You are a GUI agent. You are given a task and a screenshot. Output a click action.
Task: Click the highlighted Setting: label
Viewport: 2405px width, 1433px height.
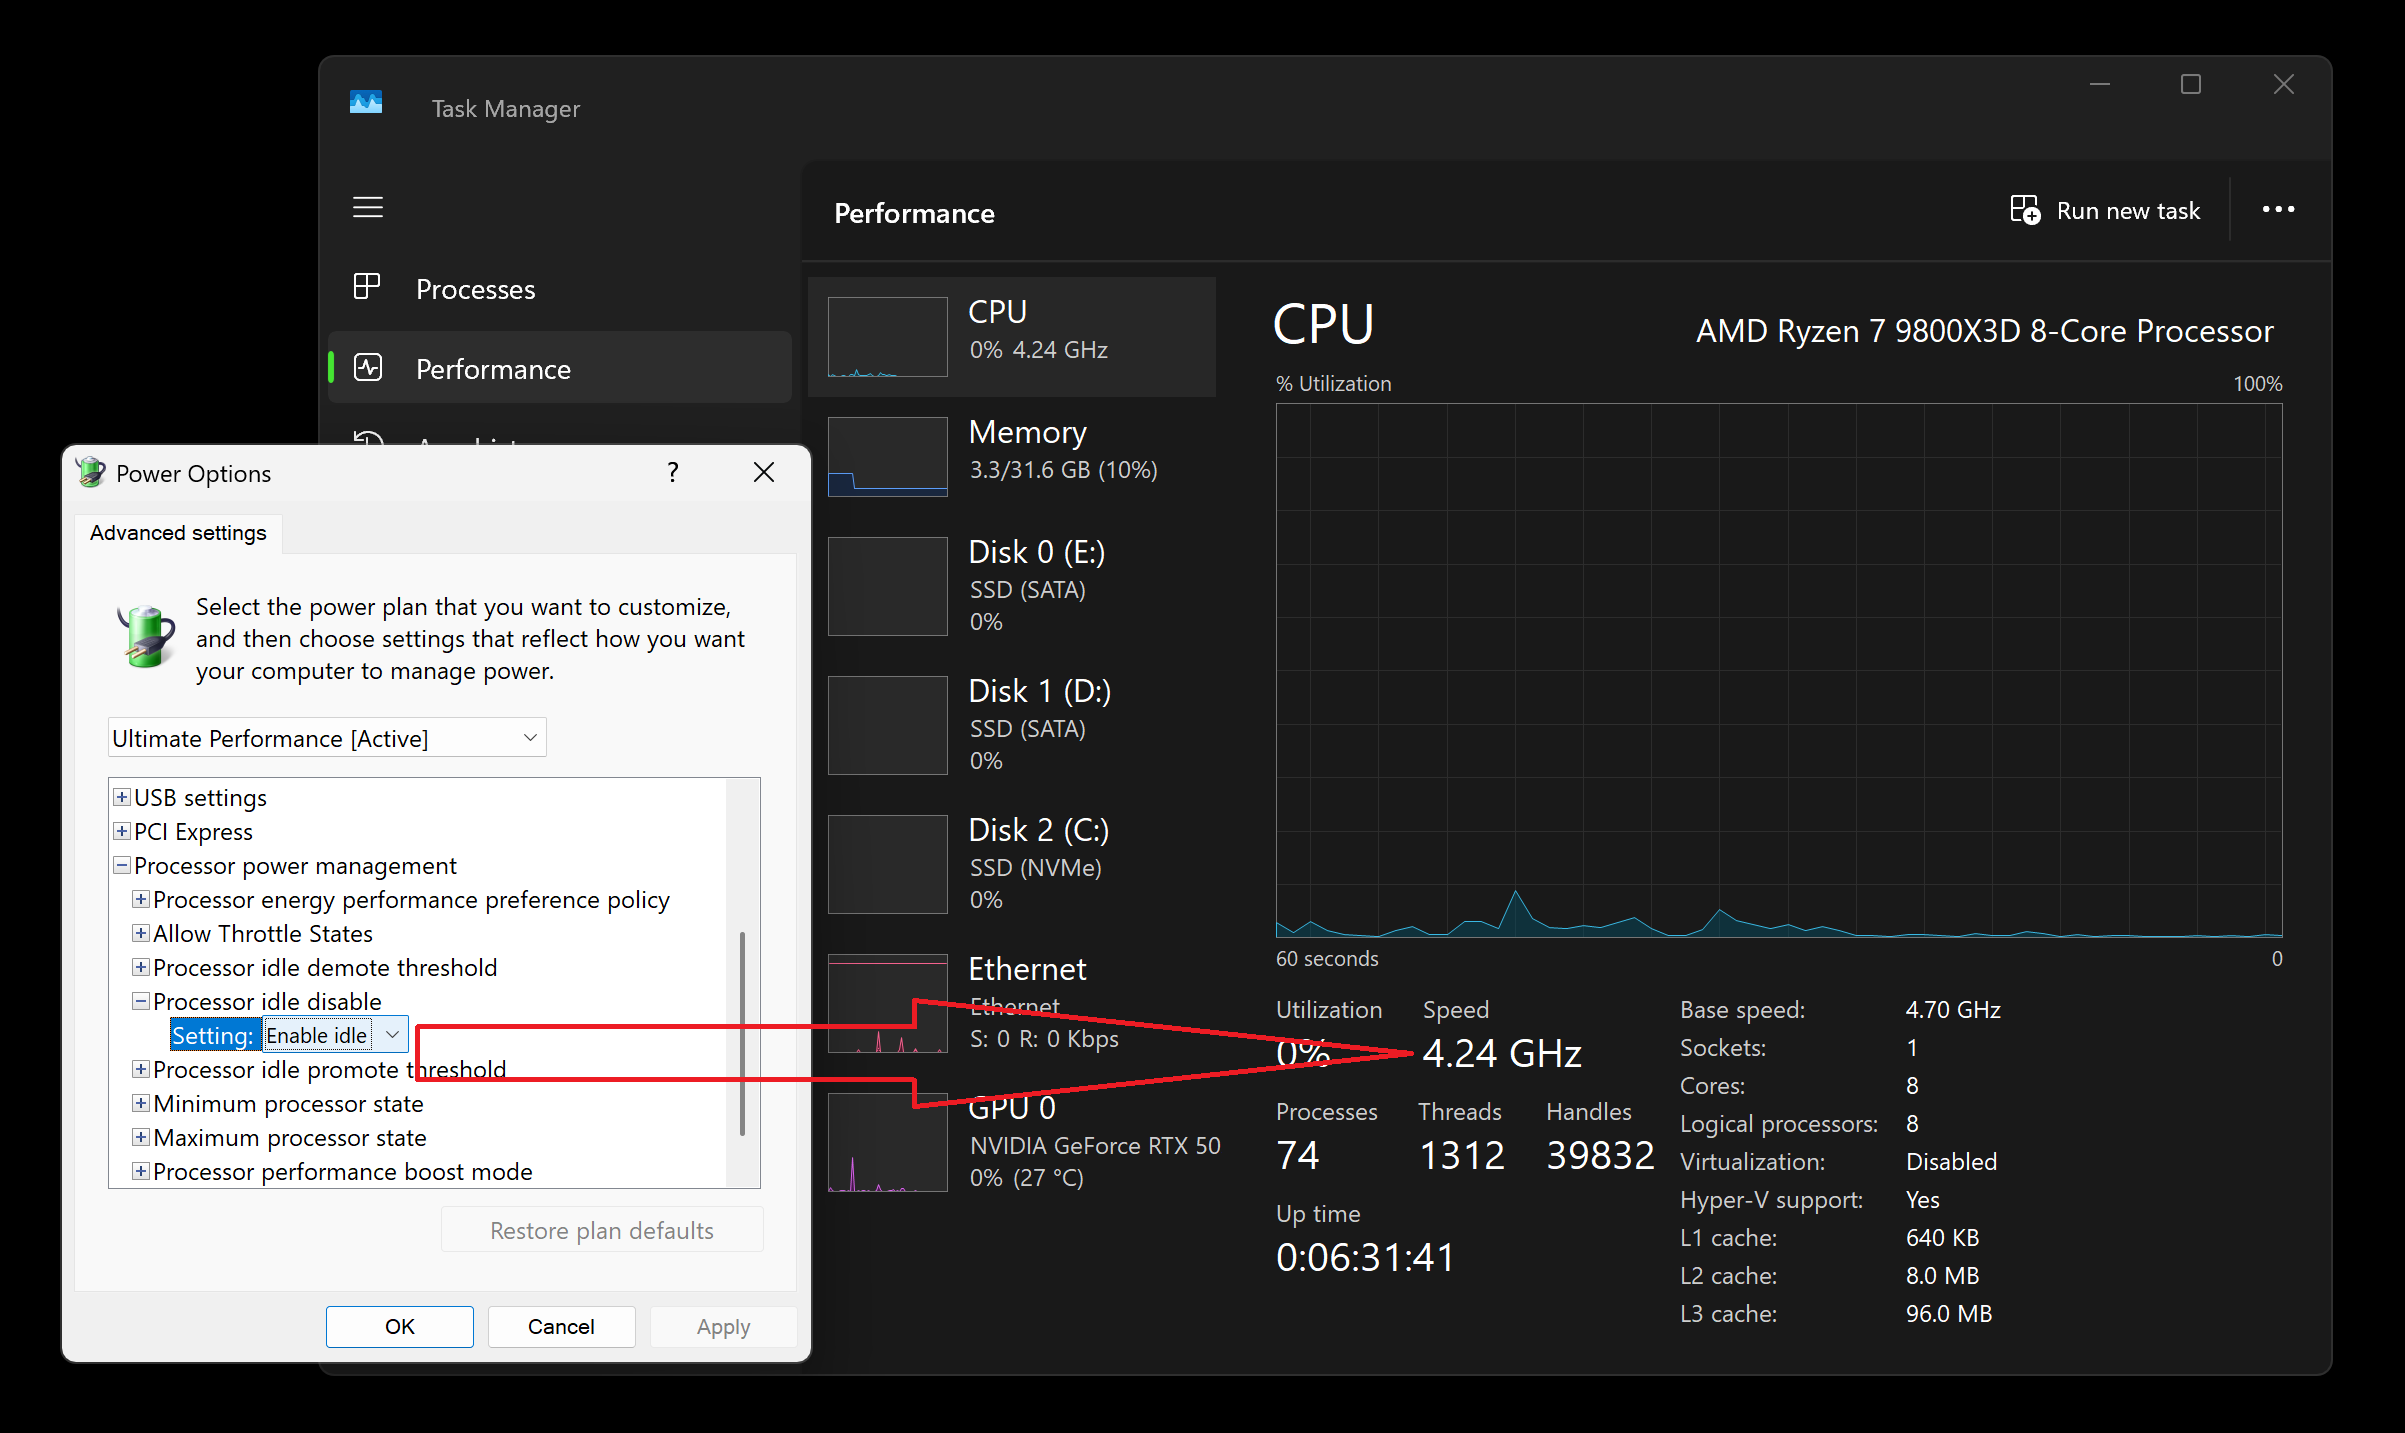pos(213,1035)
